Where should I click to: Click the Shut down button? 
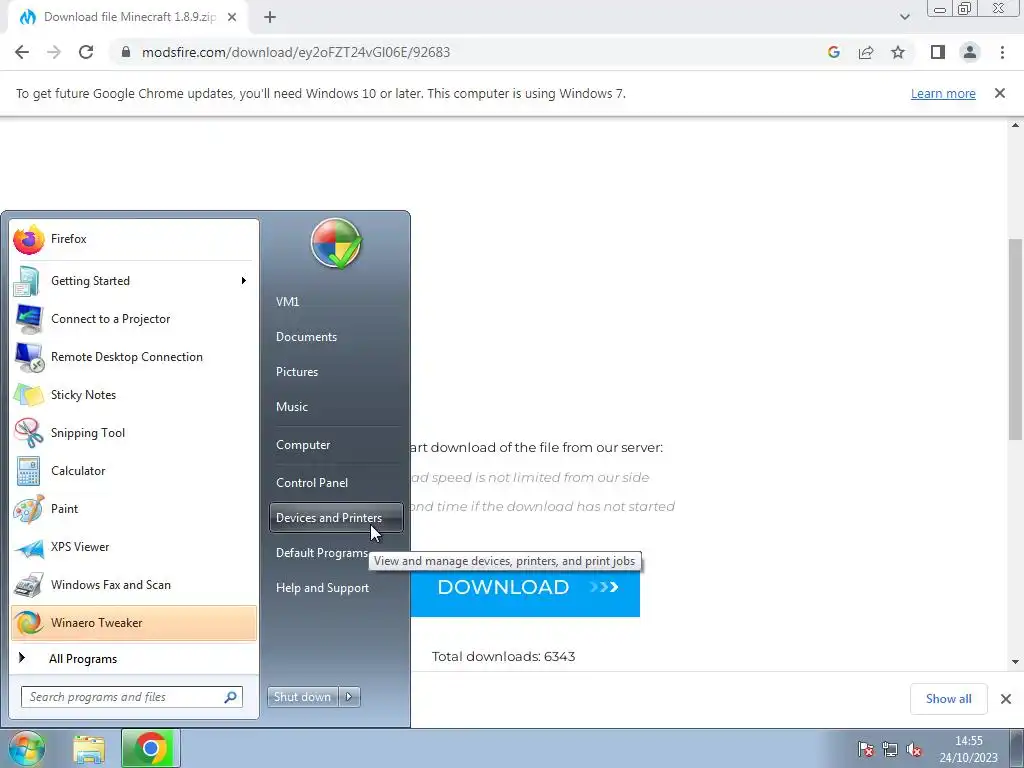(x=303, y=697)
